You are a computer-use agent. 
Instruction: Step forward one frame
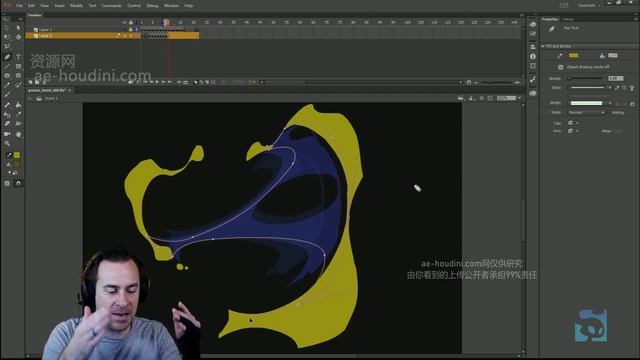click(x=163, y=82)
